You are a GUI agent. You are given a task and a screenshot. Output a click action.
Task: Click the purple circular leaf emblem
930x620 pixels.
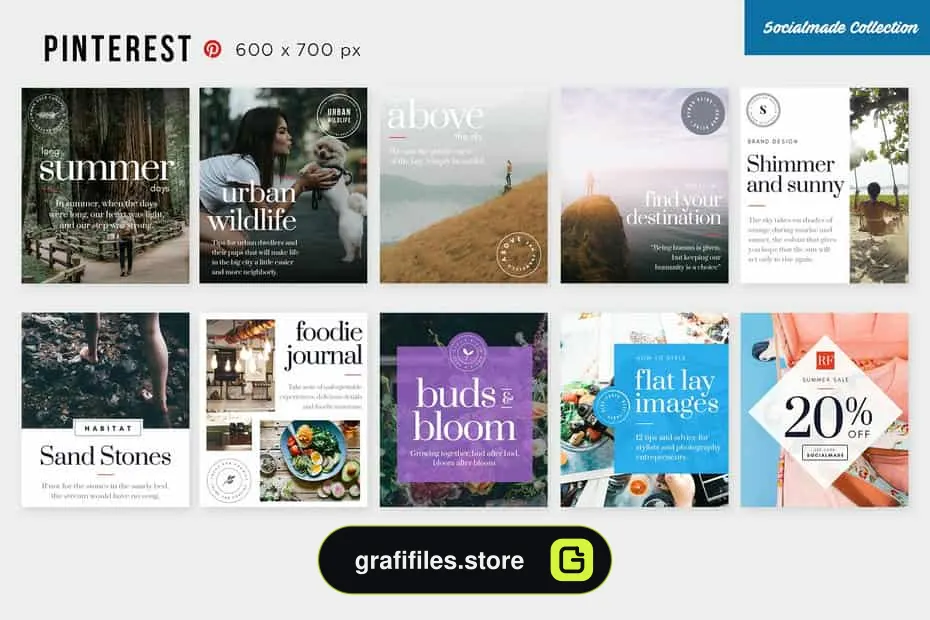click(x=467, y=352)
